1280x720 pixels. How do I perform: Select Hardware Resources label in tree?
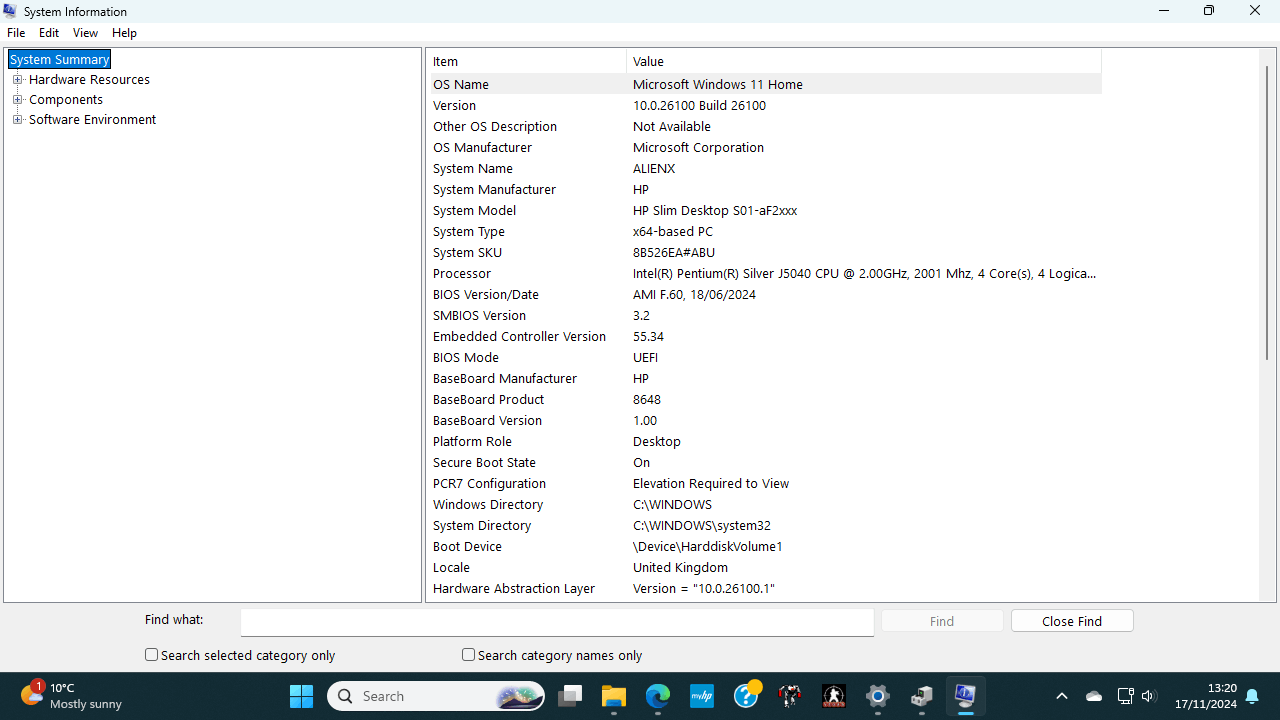[89, 80]
